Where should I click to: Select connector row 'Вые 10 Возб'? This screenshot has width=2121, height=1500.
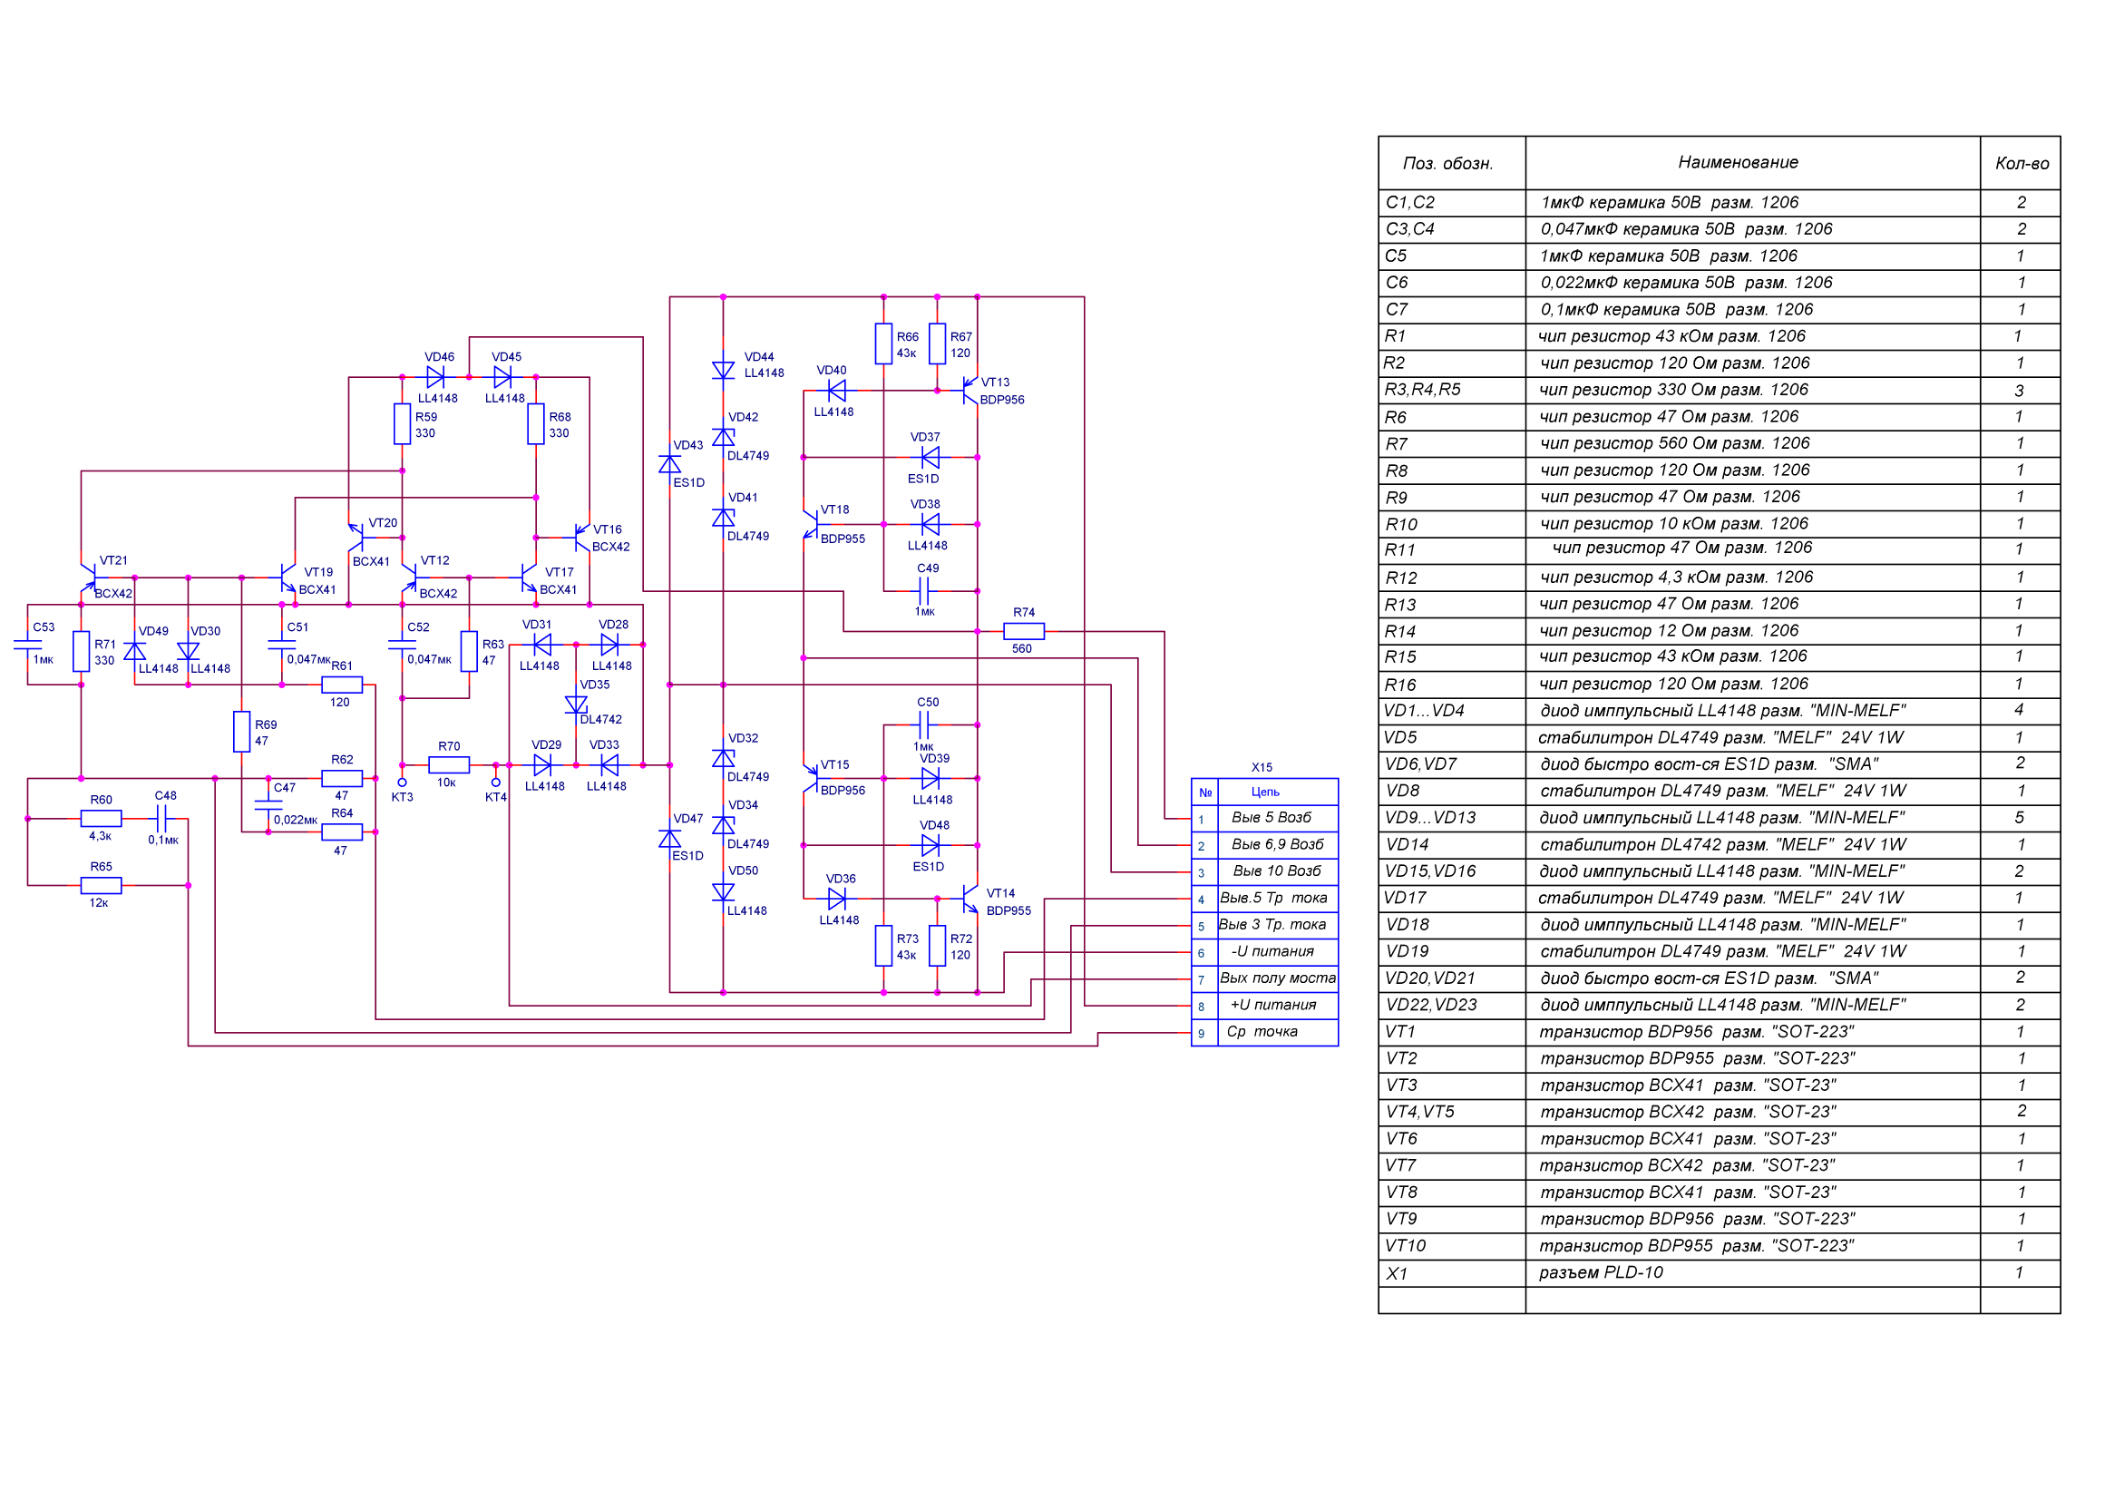coord(1264,872)
